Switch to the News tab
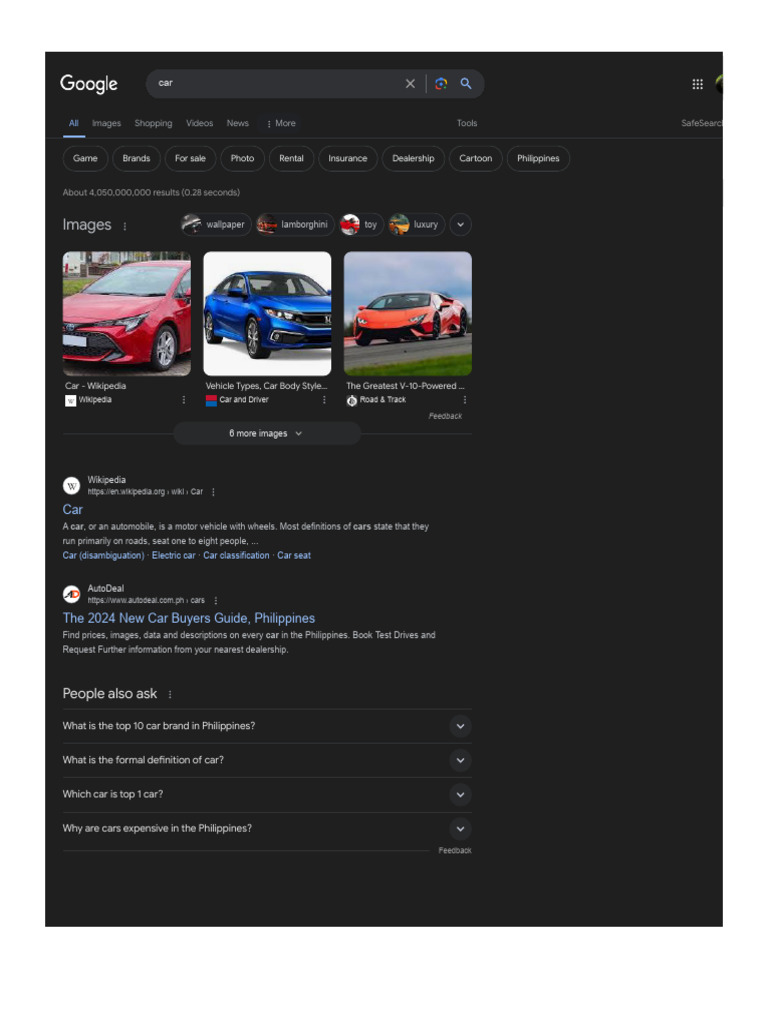Image resolution: width=768 pixels, height=1024 pixels. (x=238, y=123)
